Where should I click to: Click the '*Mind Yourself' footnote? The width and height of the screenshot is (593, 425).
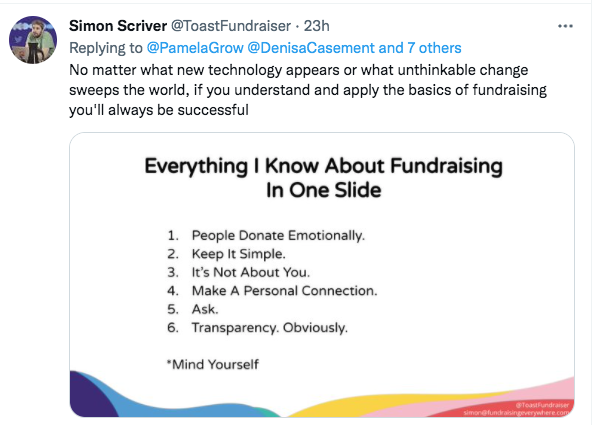tap(213, 365)
